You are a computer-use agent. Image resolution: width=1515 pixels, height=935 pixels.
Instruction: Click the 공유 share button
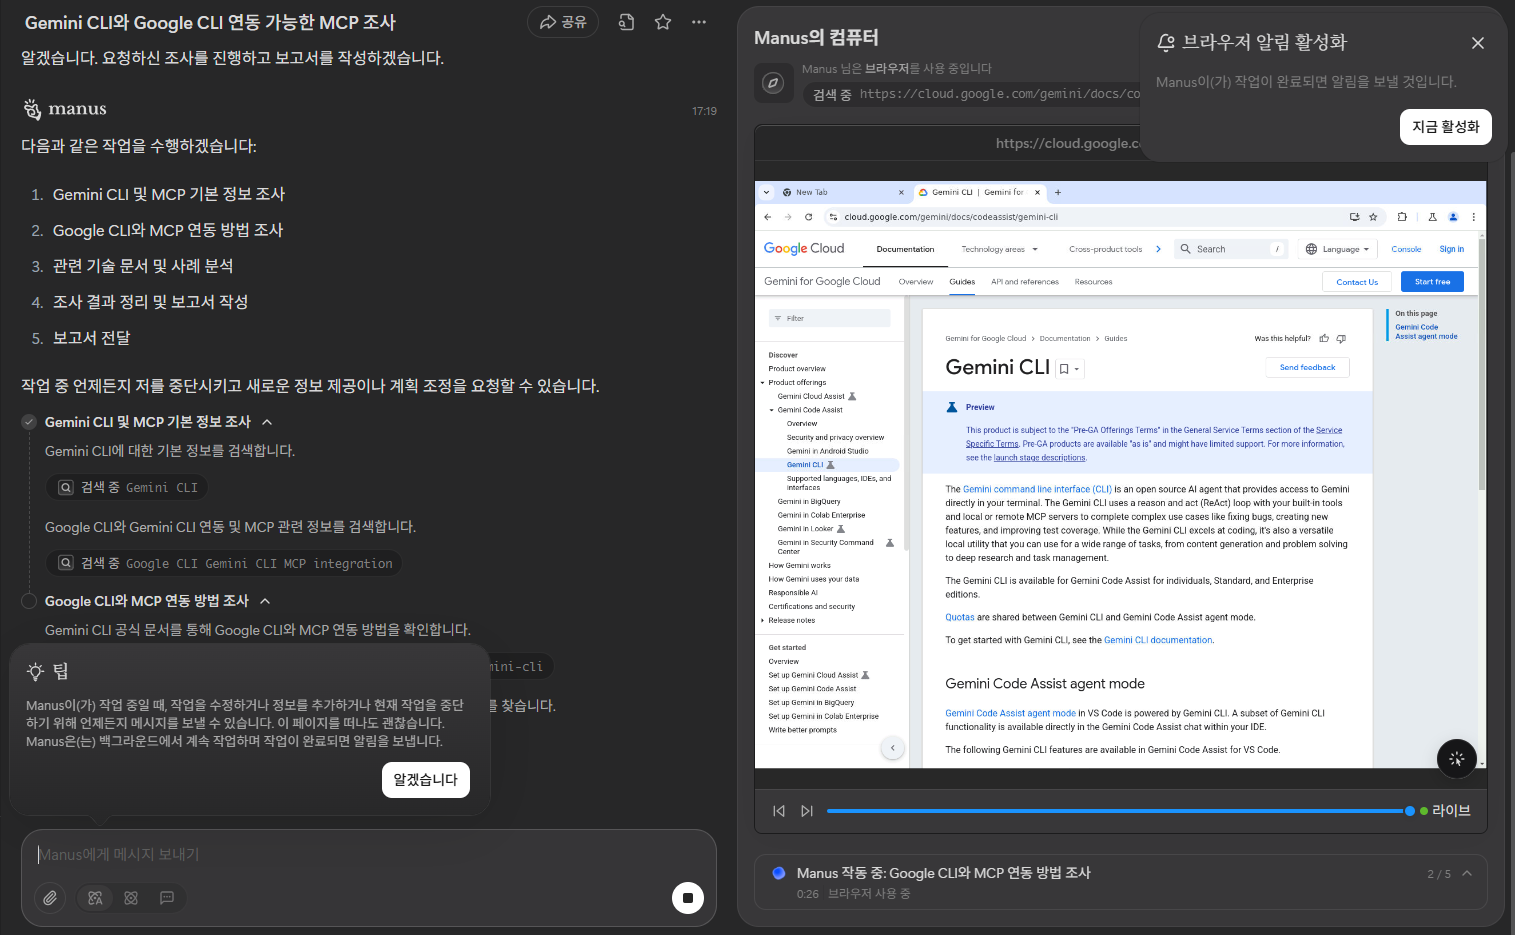click(563, 22)
